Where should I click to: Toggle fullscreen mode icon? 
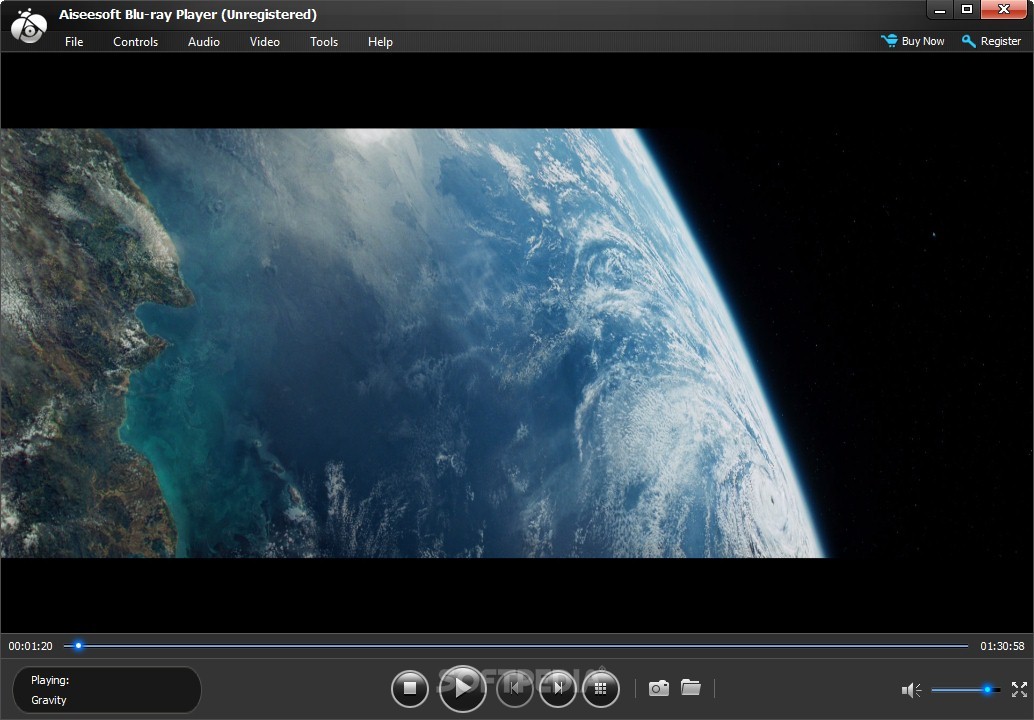(x=1019, y=690)
